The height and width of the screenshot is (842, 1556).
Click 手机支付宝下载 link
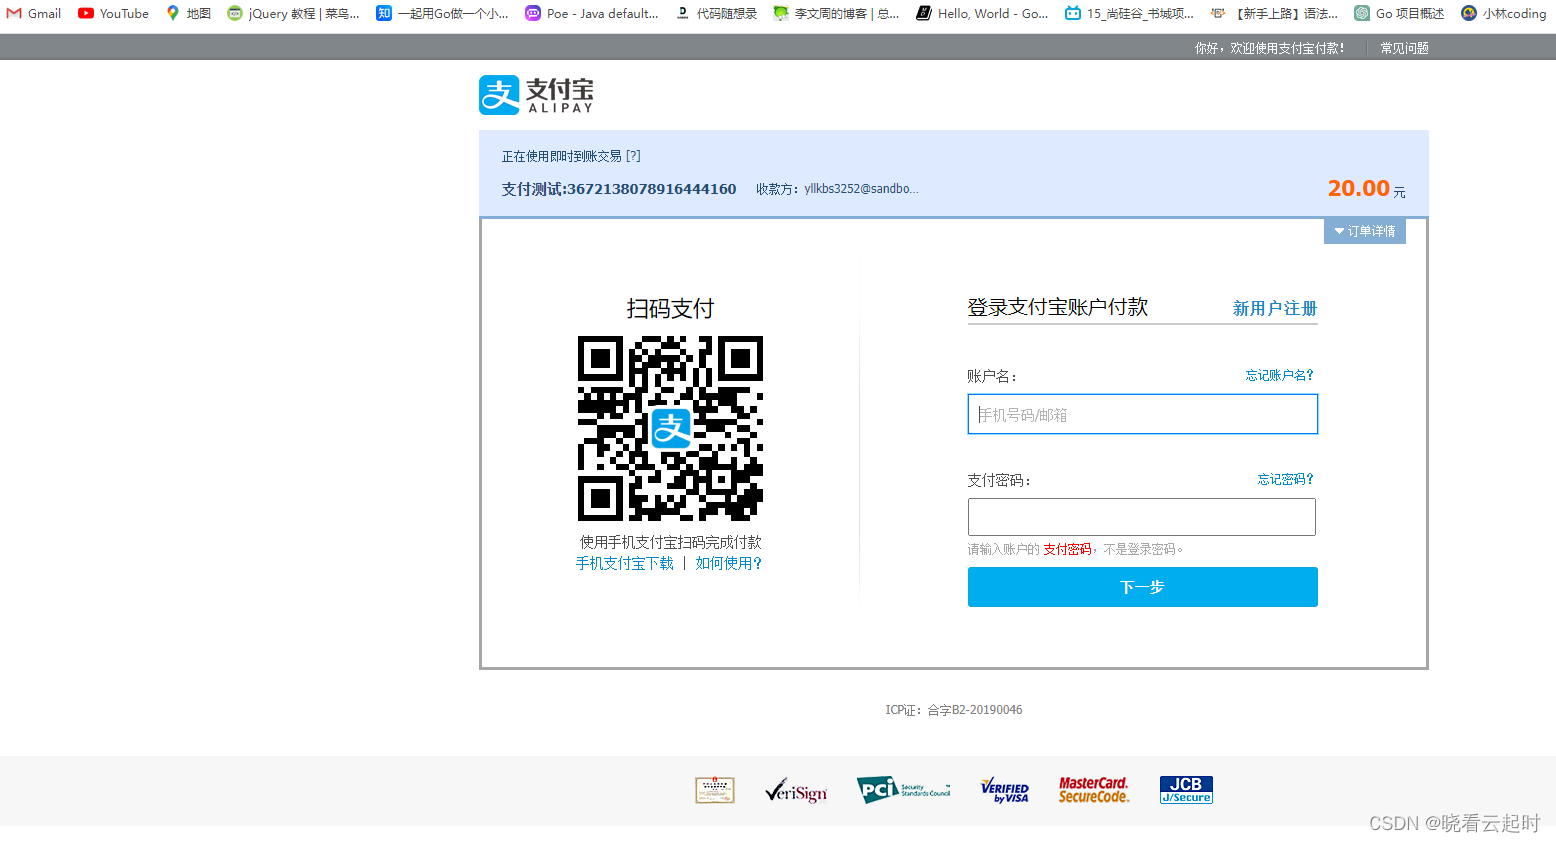625,563
